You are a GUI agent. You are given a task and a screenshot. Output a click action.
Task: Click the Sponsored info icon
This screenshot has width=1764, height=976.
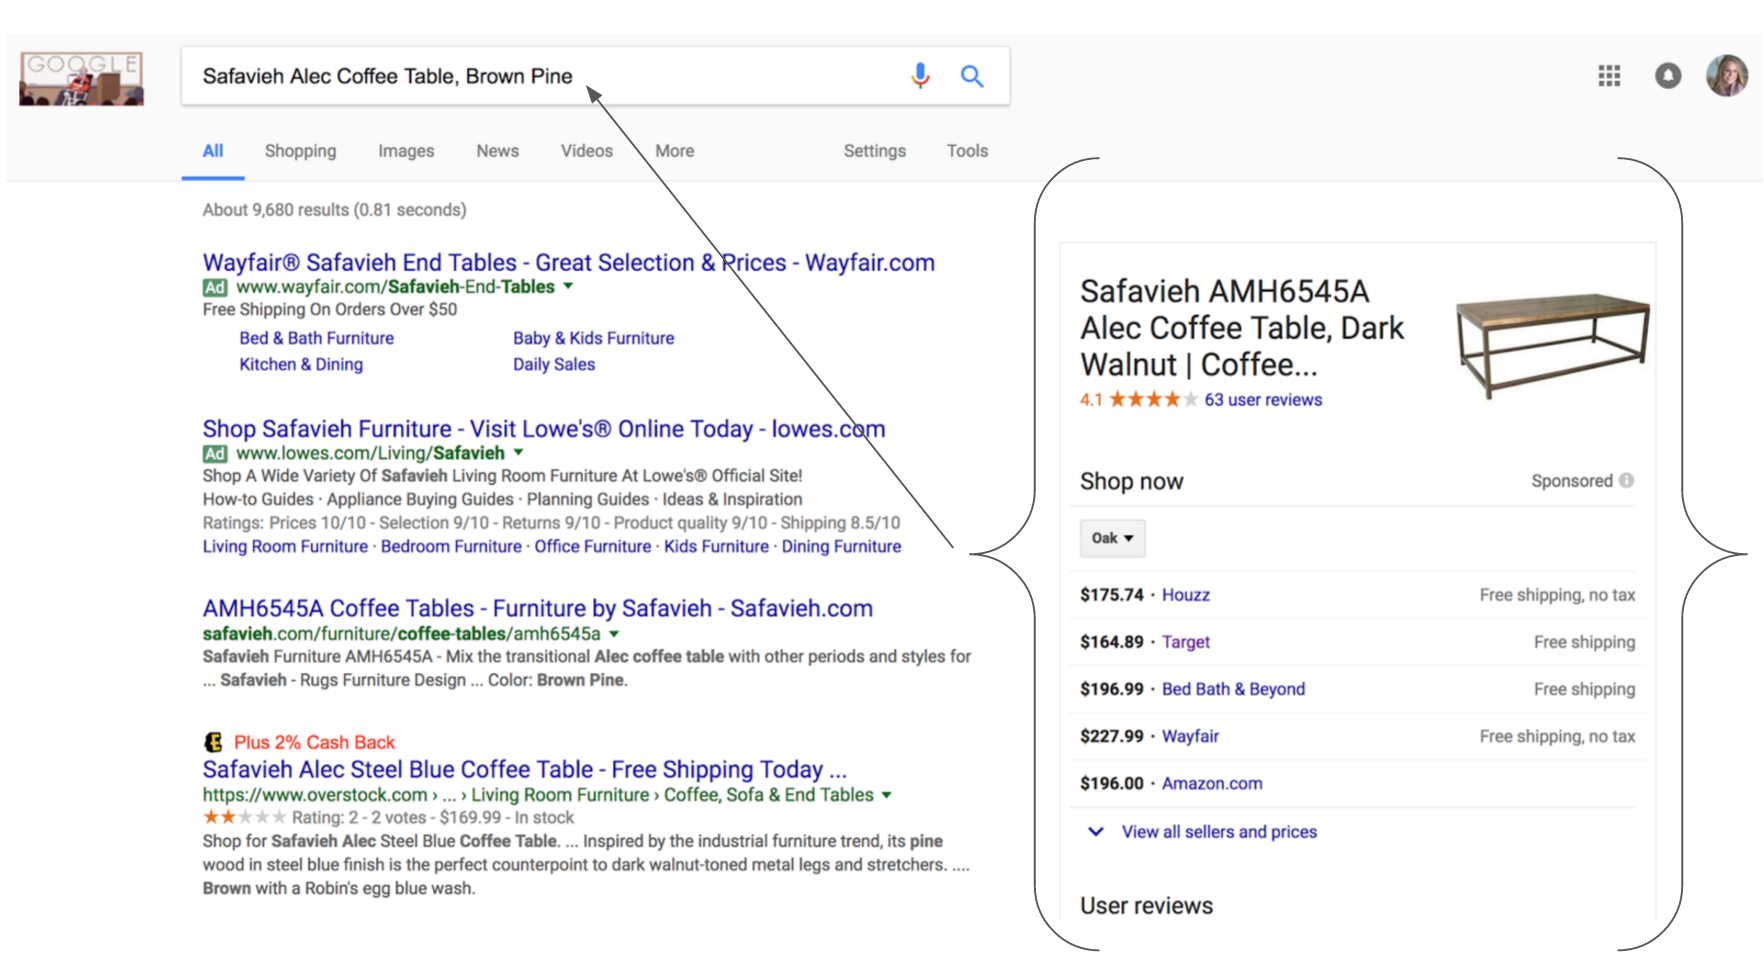(x=1627, y=481)
